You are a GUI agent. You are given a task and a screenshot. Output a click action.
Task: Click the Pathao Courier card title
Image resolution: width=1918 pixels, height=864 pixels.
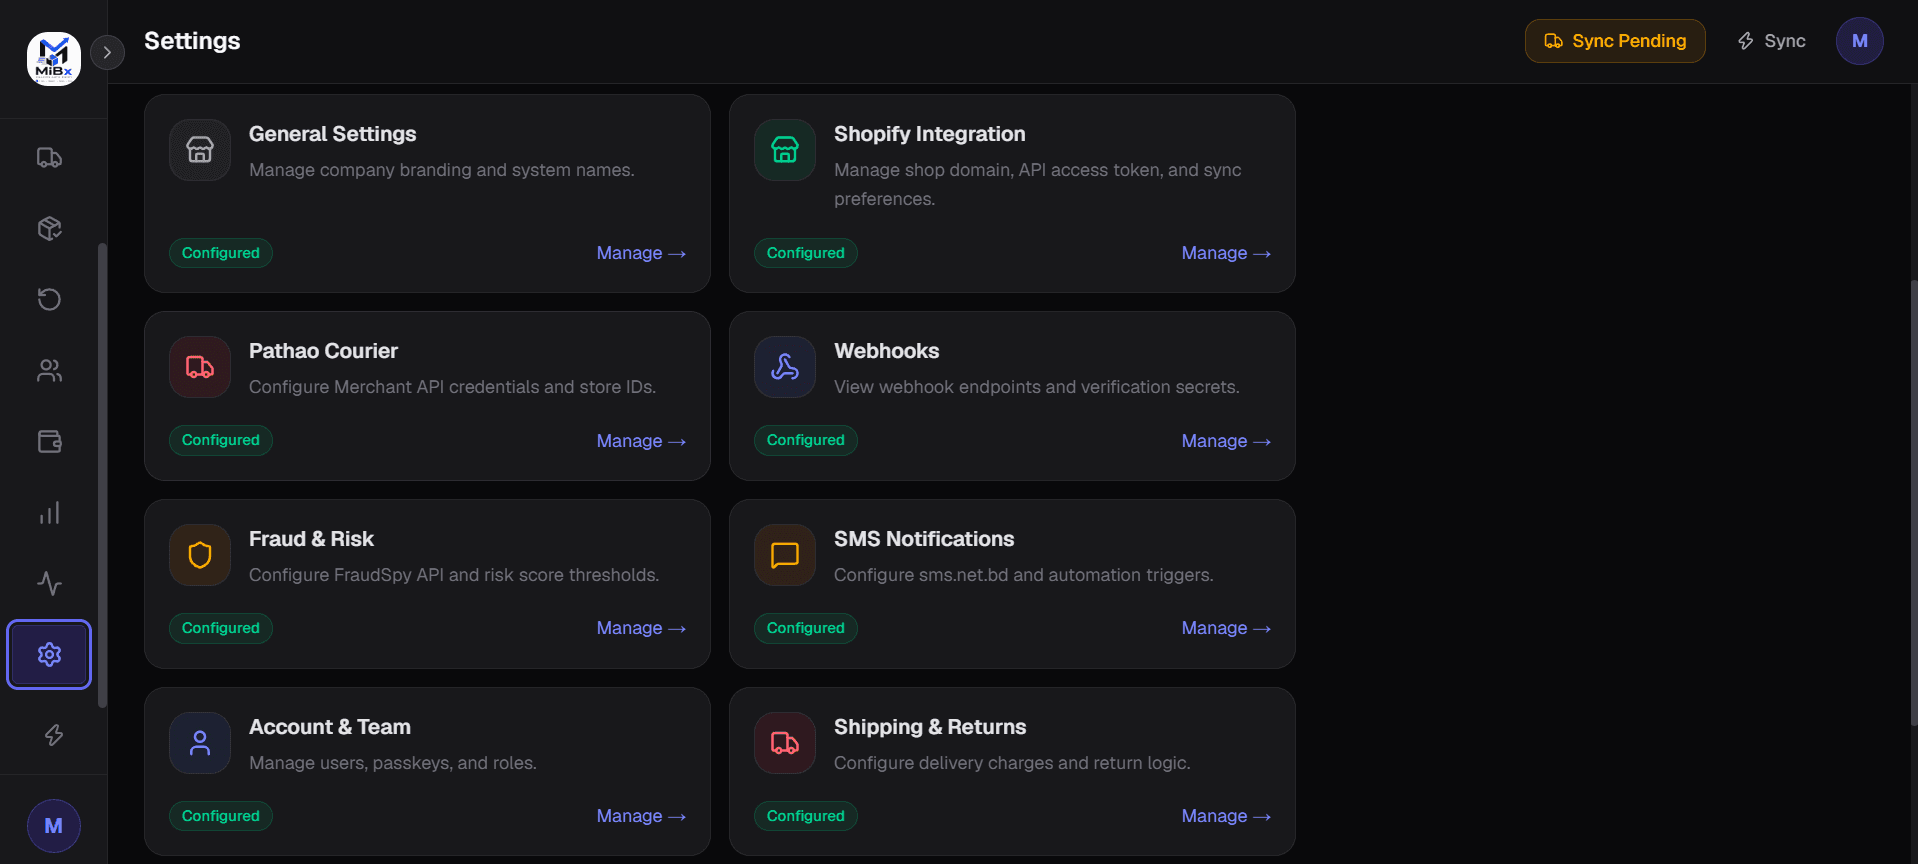pos(323,351)
